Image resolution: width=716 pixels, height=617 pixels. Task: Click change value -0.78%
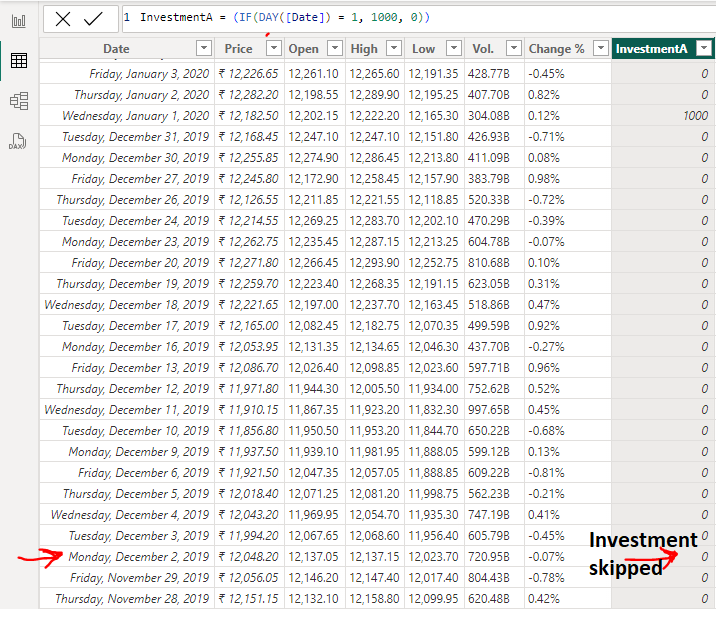[x=546, y=578]
